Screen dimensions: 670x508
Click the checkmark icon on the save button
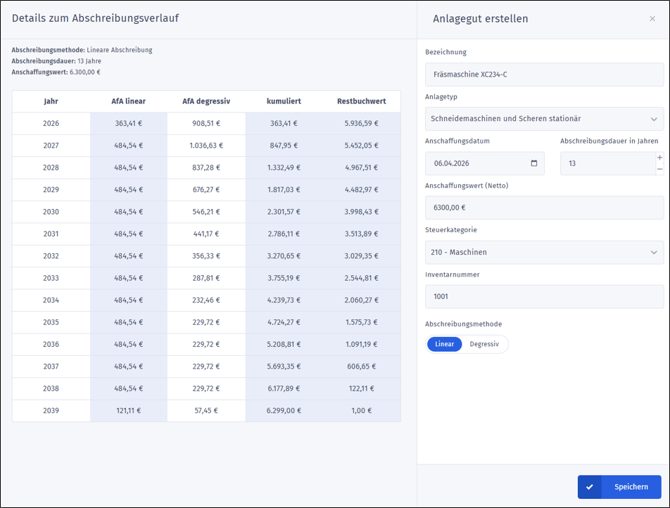point(590,487)
